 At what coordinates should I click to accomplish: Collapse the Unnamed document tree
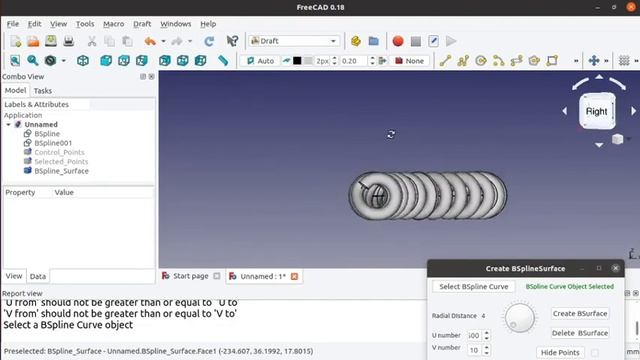tap(8, 124)
